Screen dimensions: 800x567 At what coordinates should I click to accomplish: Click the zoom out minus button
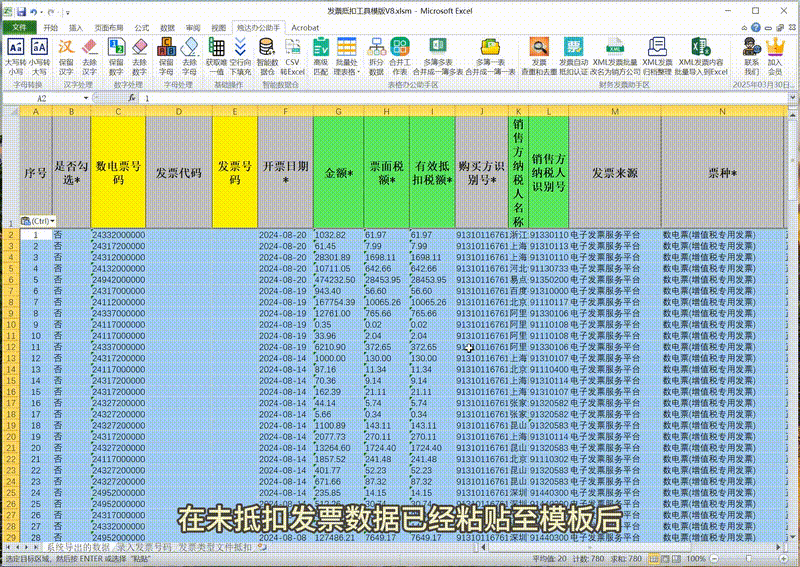[x=715, y=559]
